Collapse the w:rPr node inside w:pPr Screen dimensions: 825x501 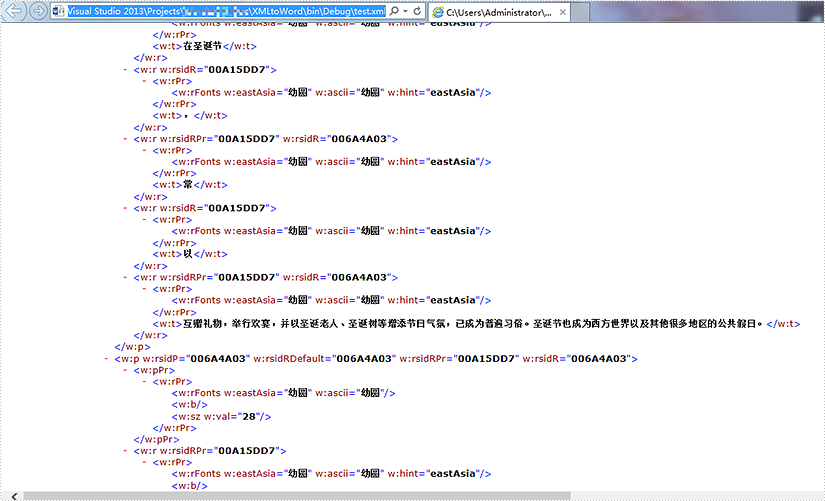click(144, 382)
